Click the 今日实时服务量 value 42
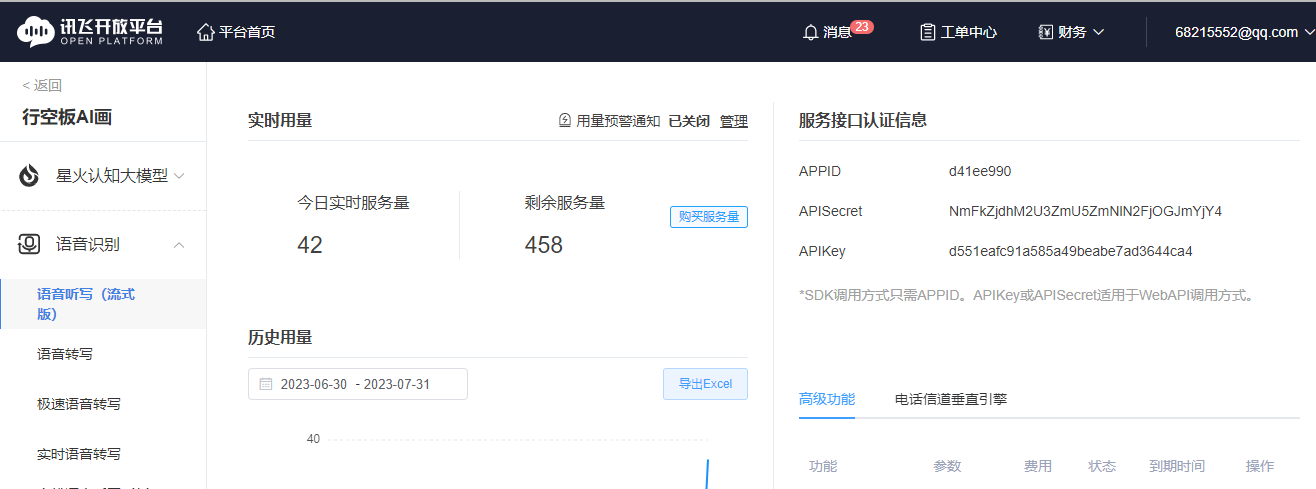Image resolution: width=1316 pixels, height=489 pixels. coord(310,245)
